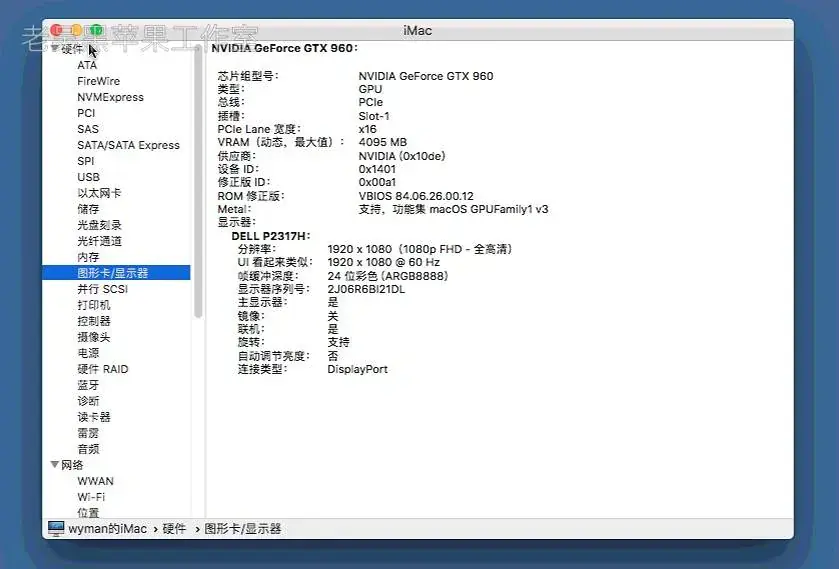Screen dimensions: 839x569
Task: Open Wi-Fi network entry
Action: click(91, 497)
